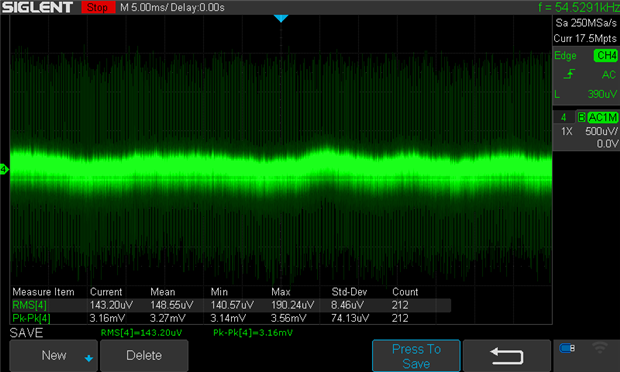Click the Pk-Pk Current value 3.16mV
Screen dimensions: 620x372
pos(107,318)
